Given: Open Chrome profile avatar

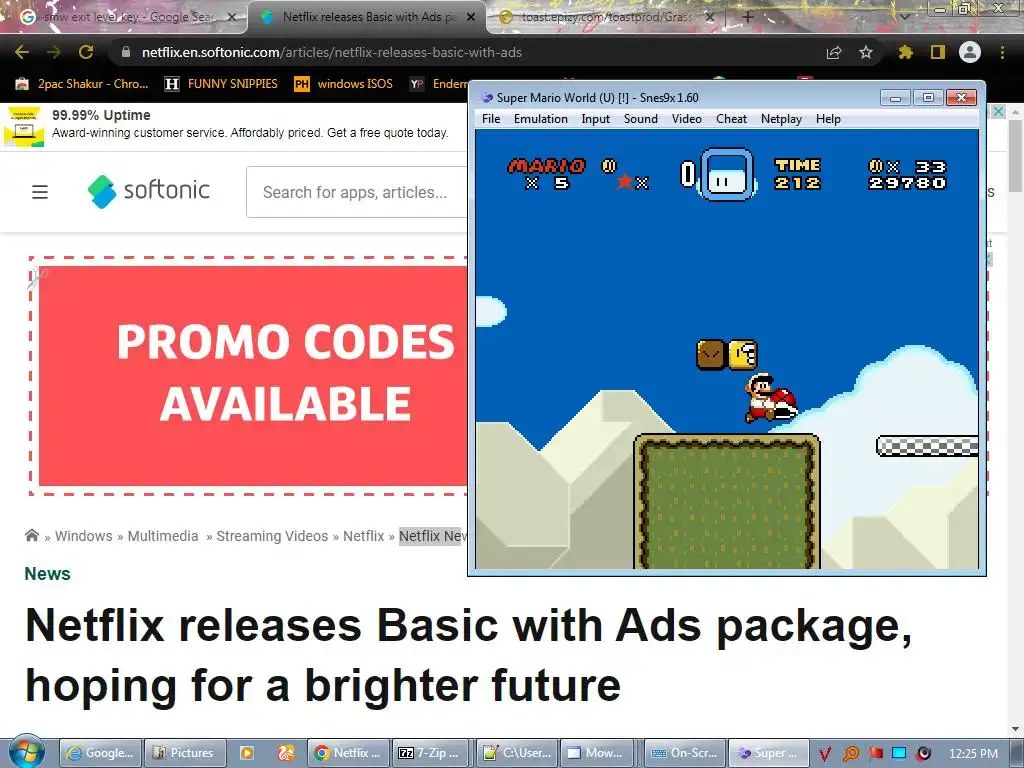Looking at the screenshot, I should 970,52.
